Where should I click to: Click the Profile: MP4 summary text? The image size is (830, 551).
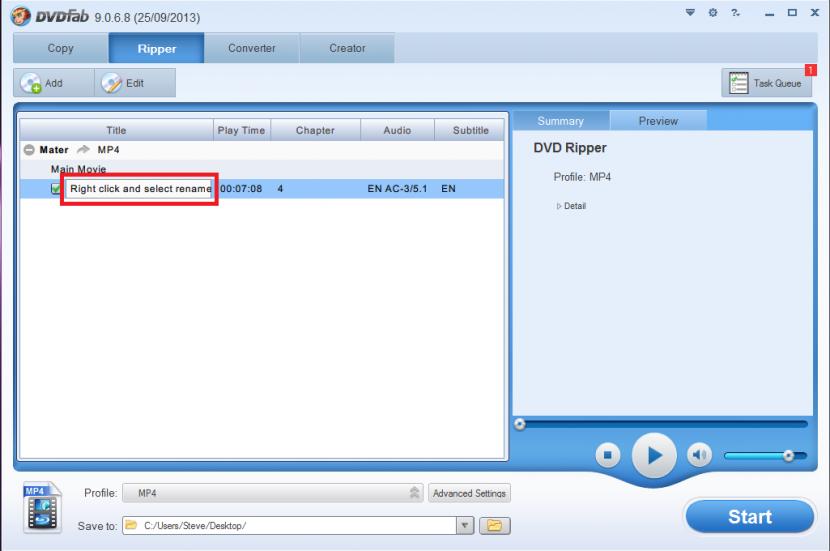[x=582, y=177]
